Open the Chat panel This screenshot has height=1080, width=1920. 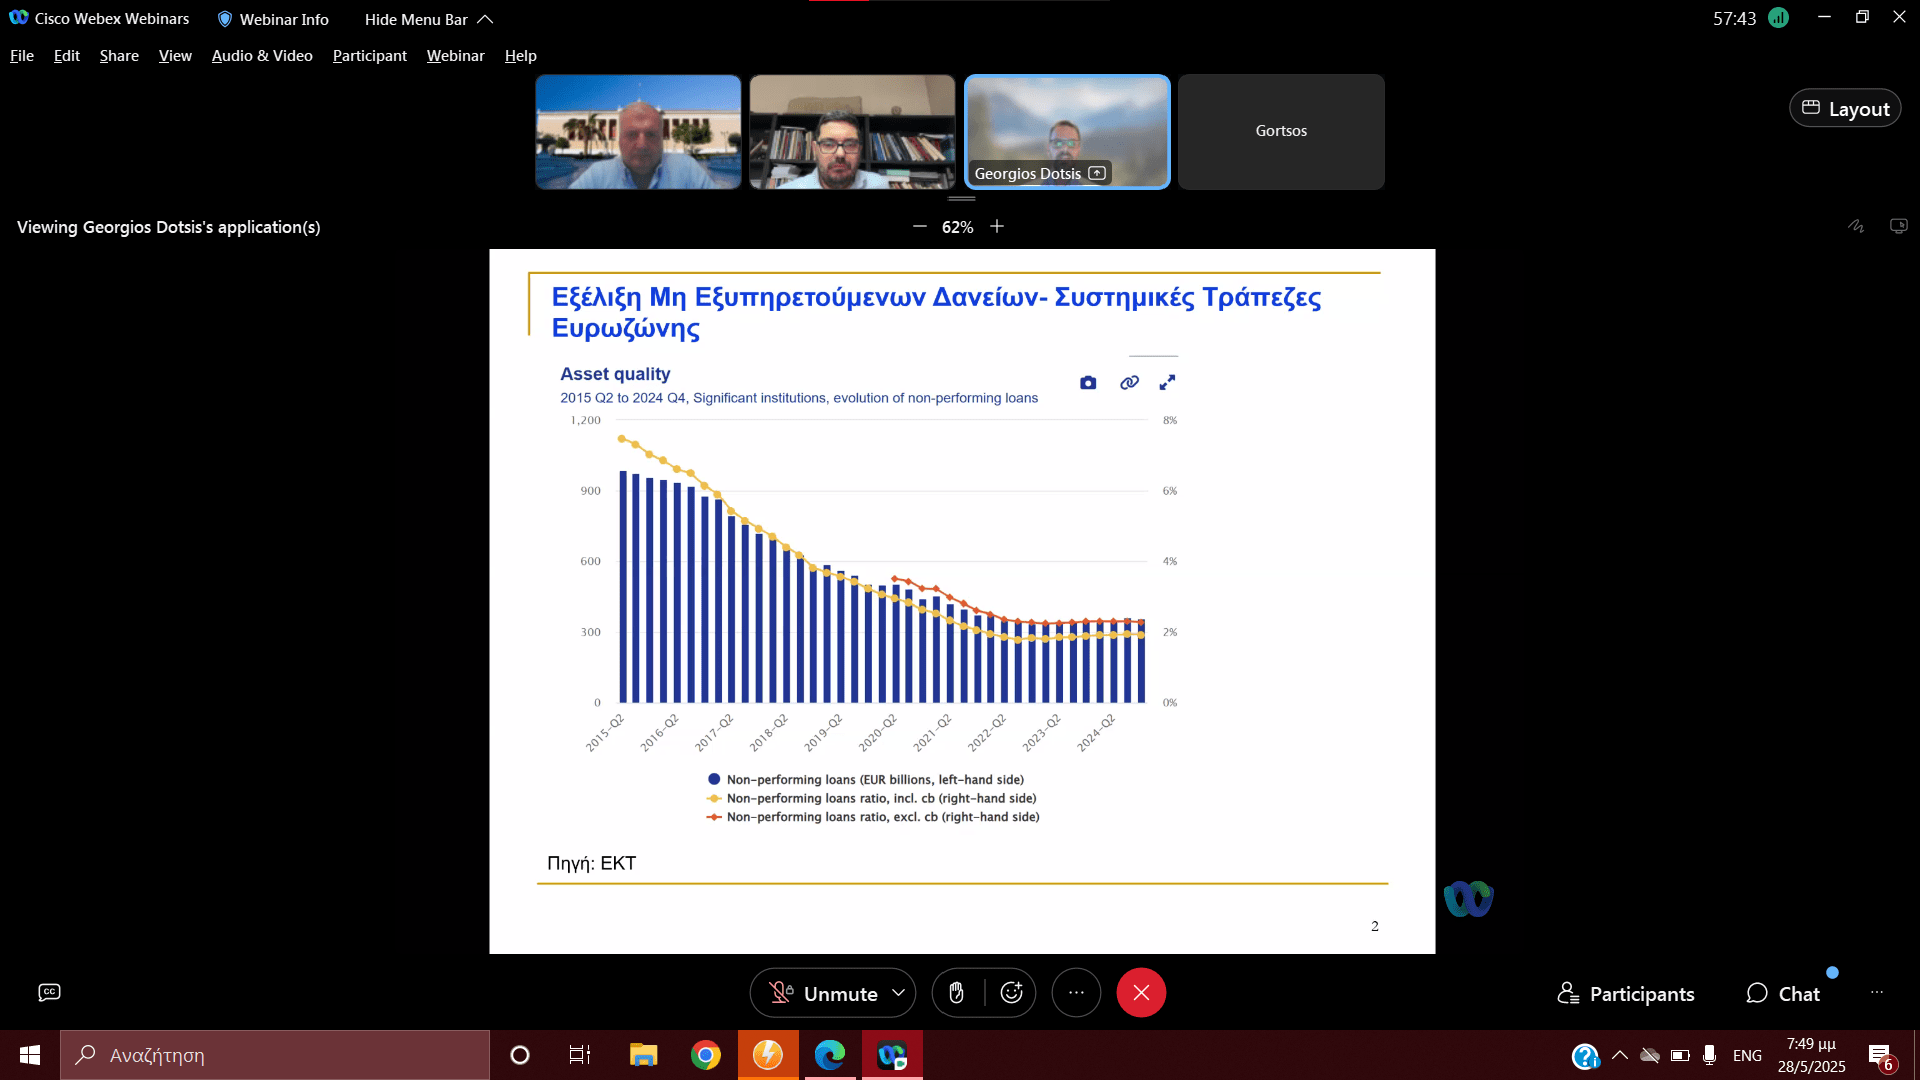1783,993
